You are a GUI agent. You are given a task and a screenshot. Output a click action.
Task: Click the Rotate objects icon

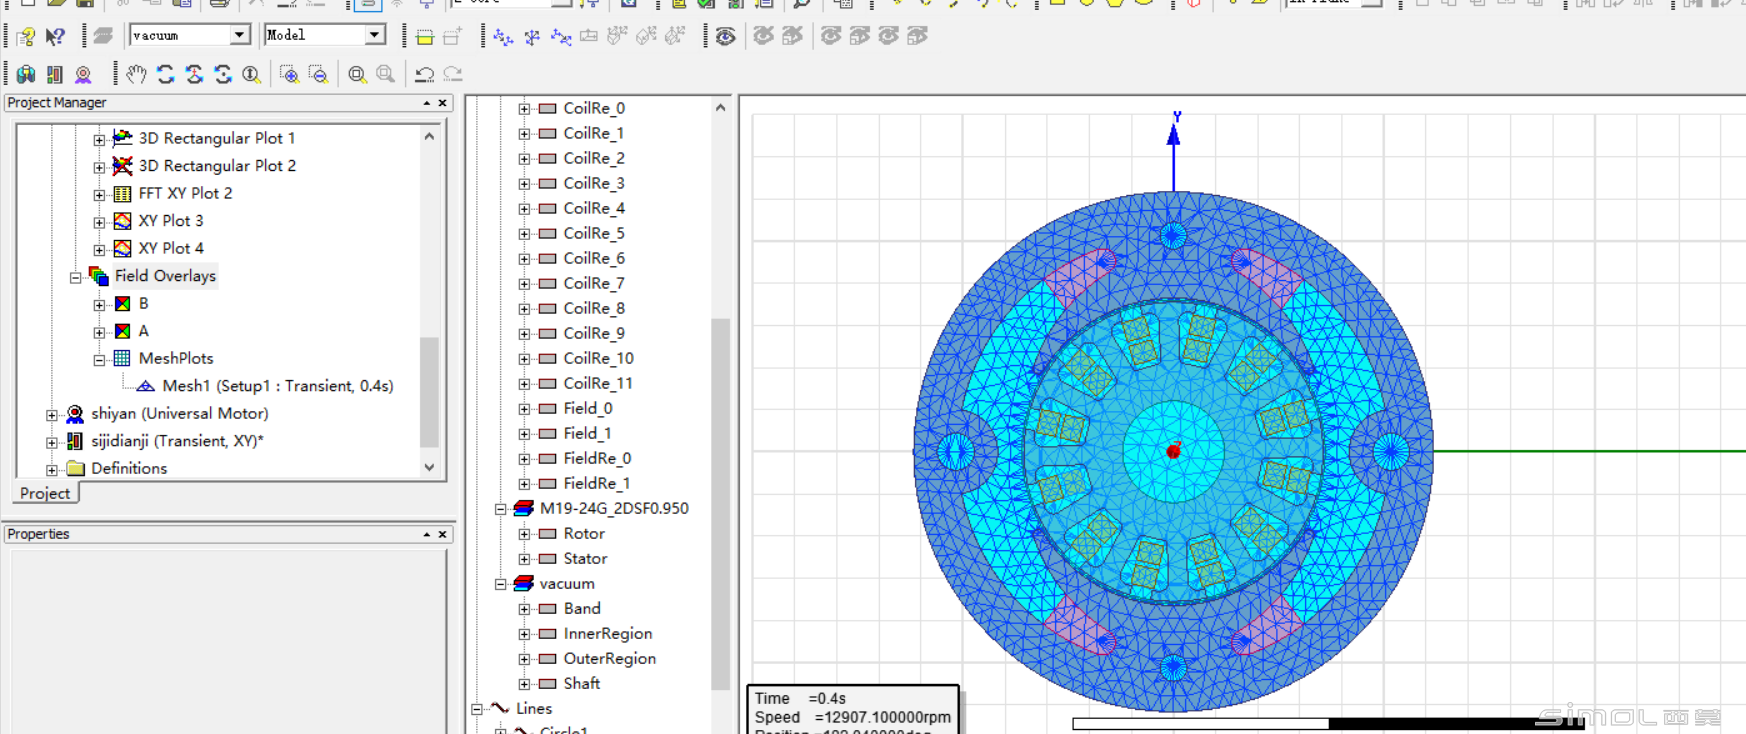click(x=532, y=37)
